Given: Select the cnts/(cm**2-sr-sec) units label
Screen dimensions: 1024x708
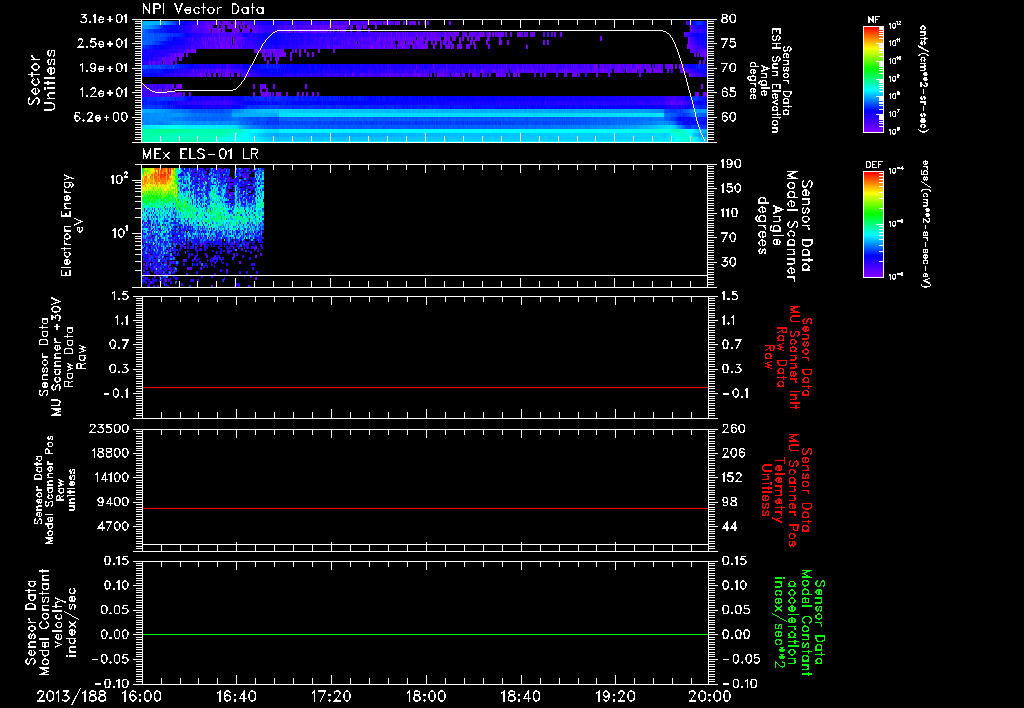Looking at the screenshot, I should pyautogui.click(x=923, y=78).
